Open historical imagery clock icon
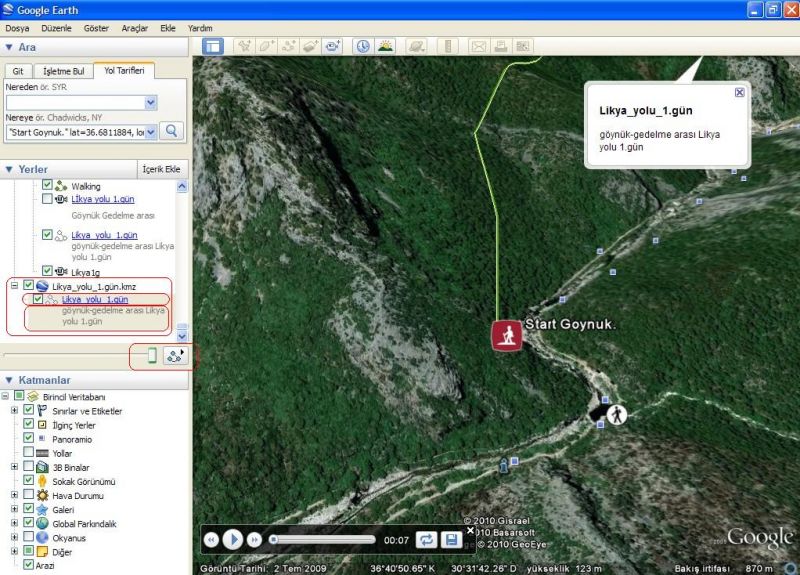The image size is (800, 575). tap(361, 46)
